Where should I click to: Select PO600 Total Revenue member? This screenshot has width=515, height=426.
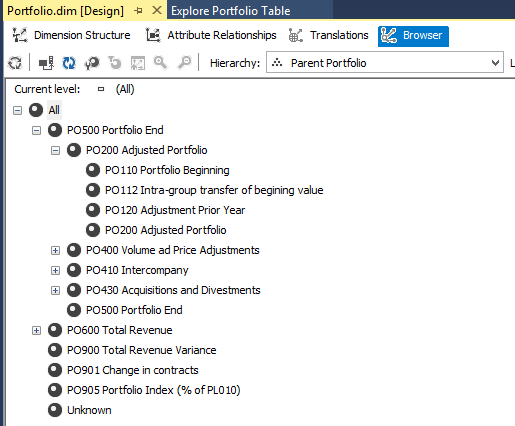pyautogui.click(x=120, y=330)
